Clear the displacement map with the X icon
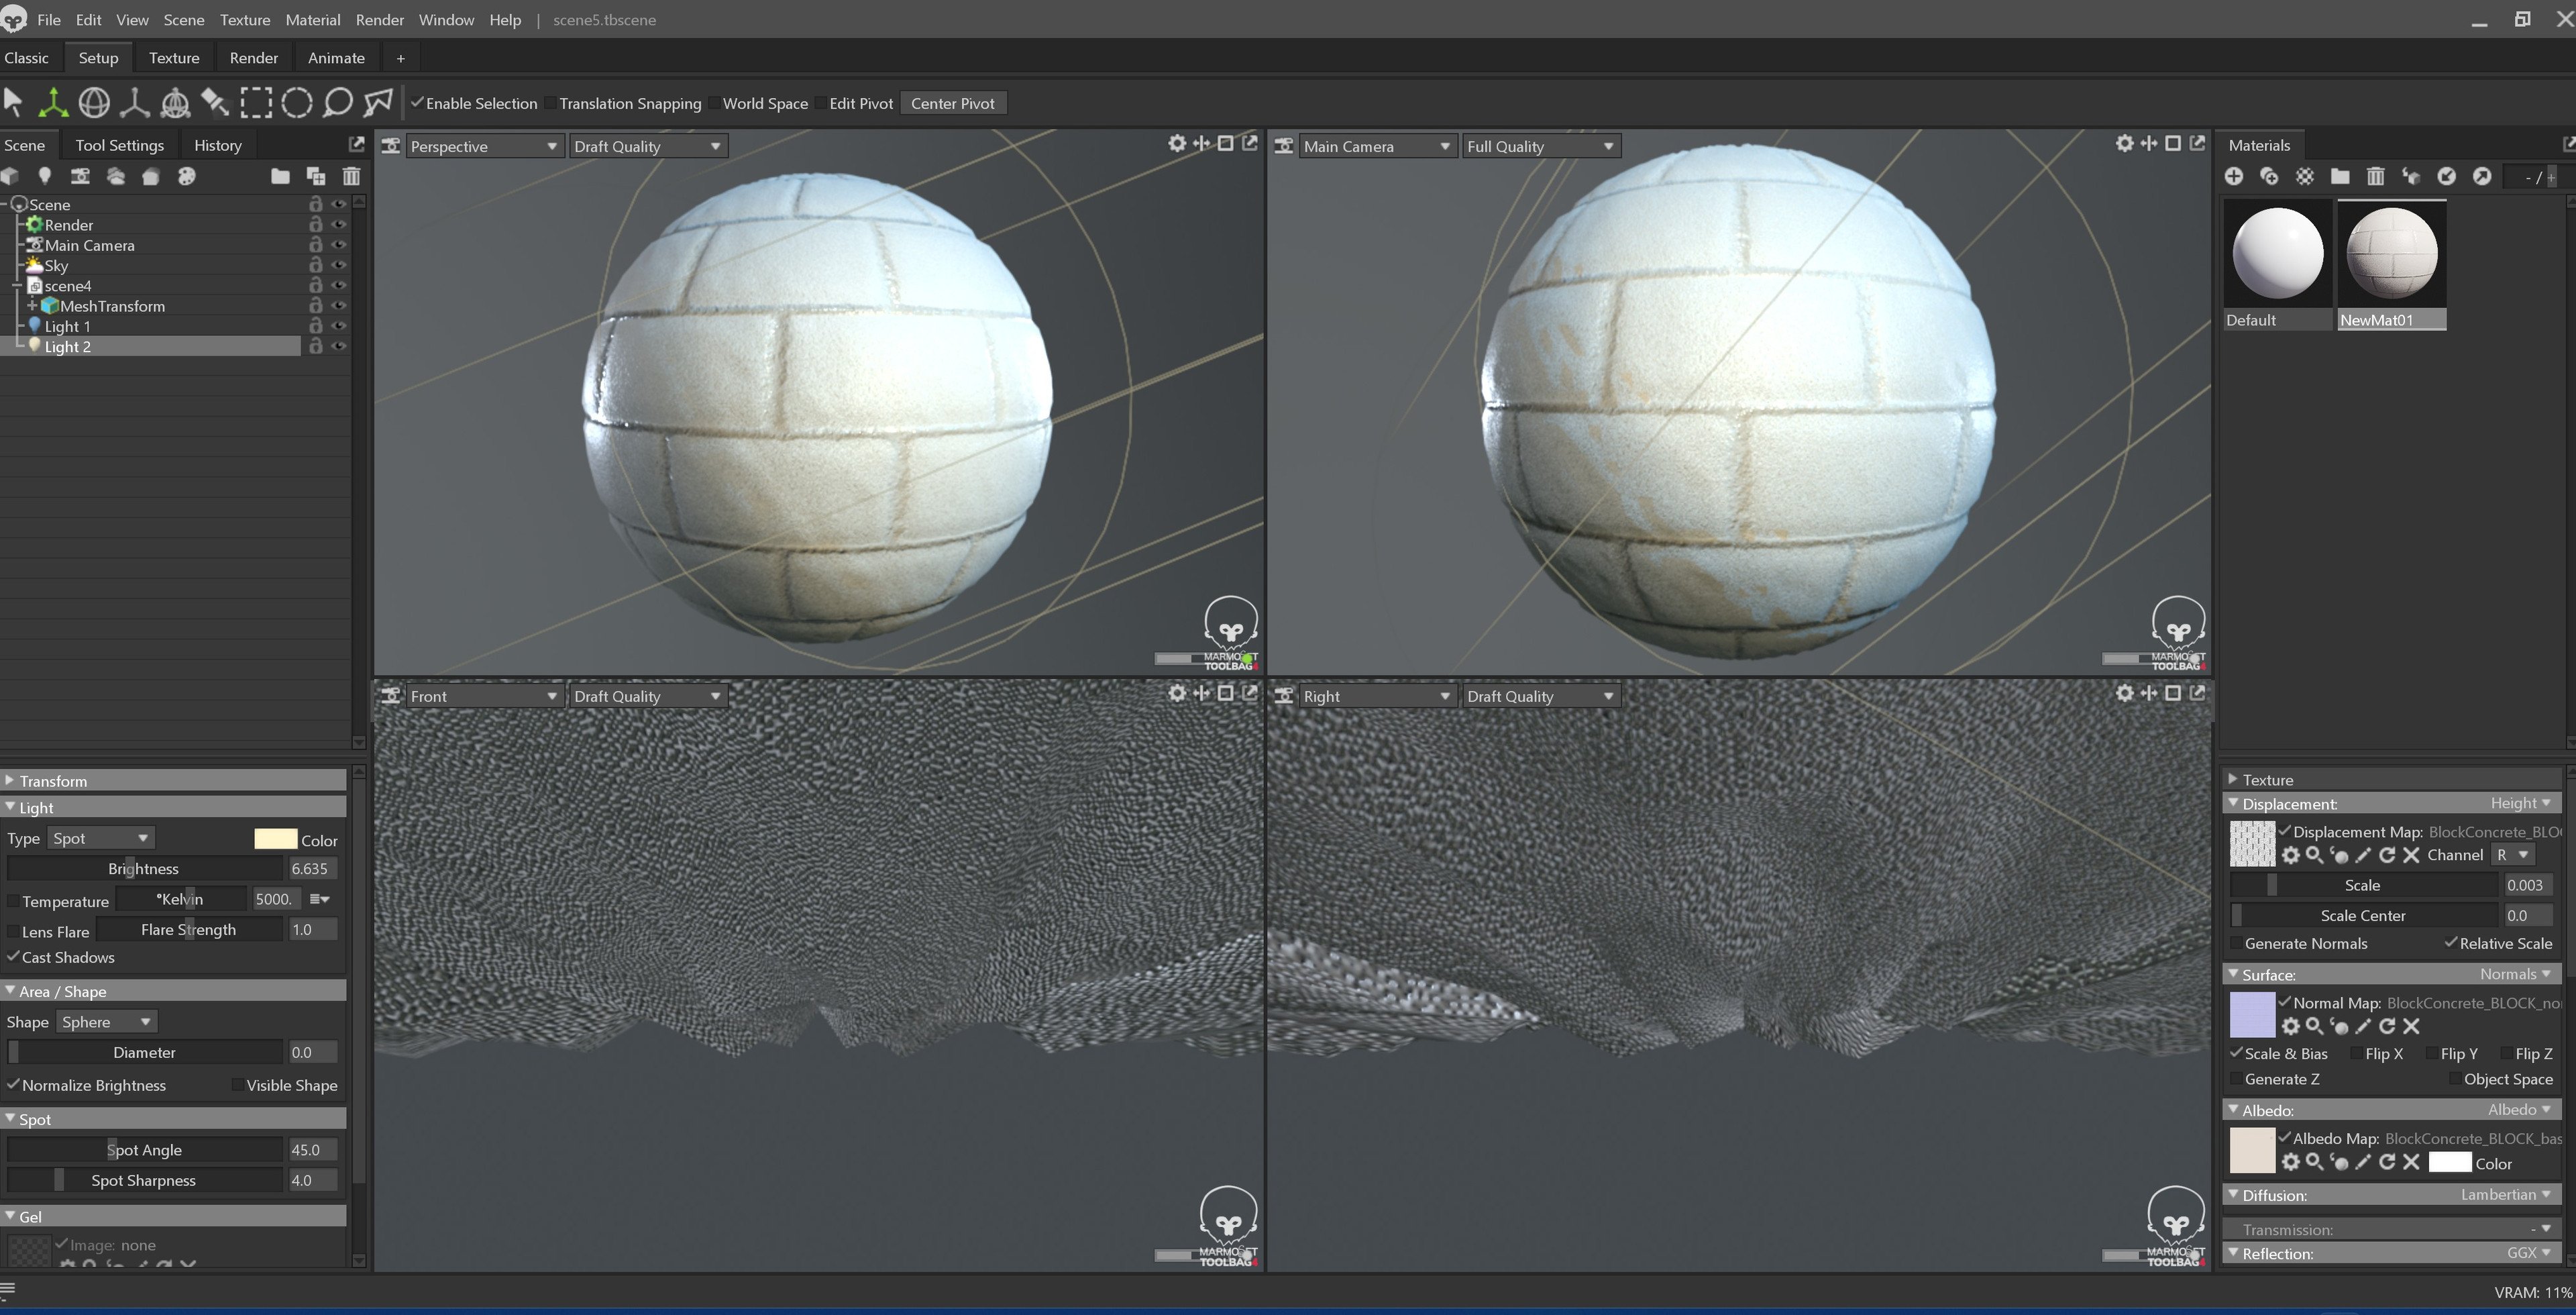 coord(2411,856)
